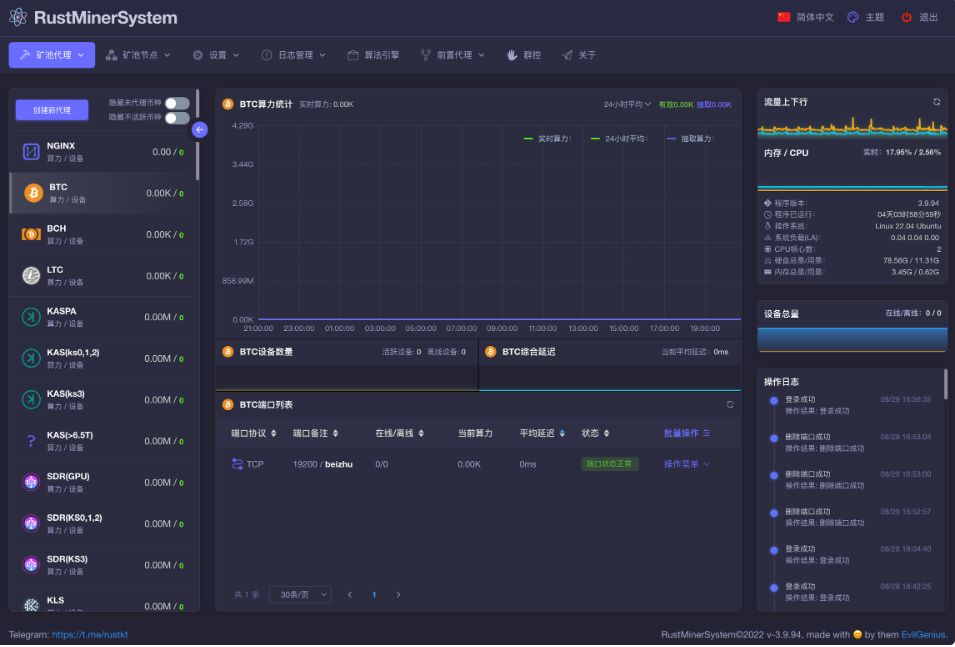955x647 pixels.
Task: Click the operation log panel scrollbar
Action: click(x=945, y=385)
